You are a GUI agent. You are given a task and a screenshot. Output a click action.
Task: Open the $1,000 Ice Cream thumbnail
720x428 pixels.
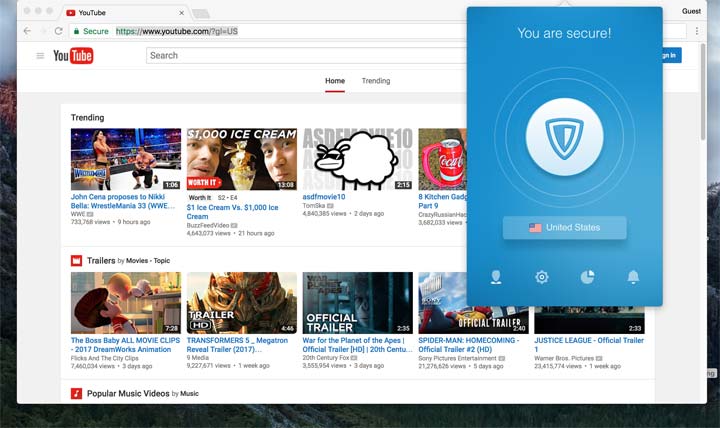tap(242, 159)
